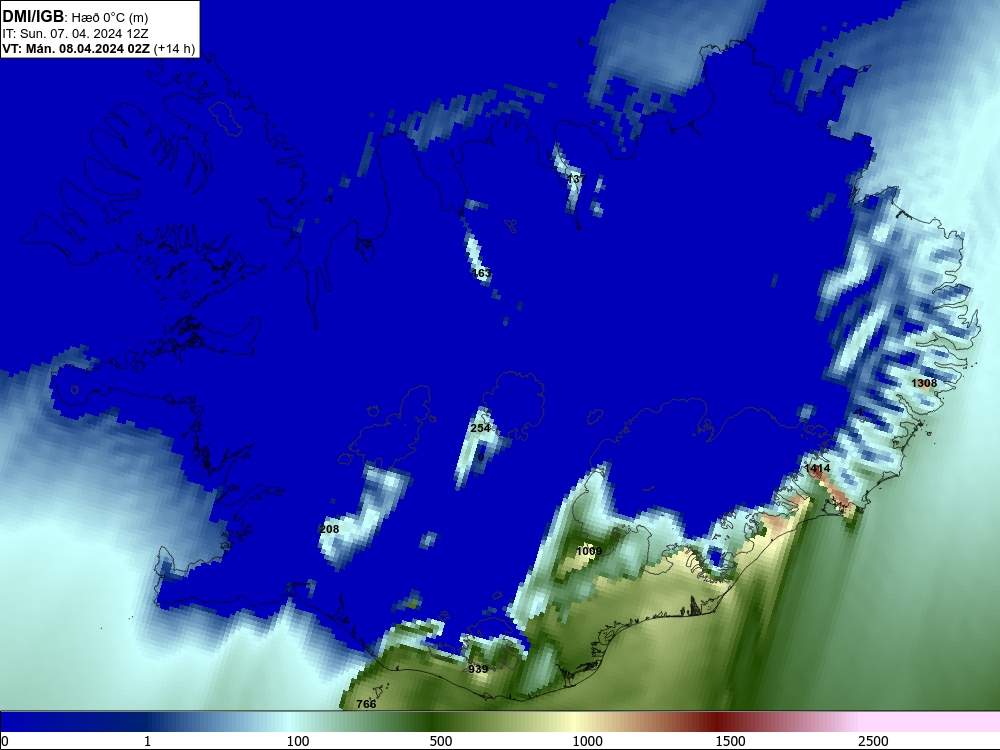Click the map value label 208
This screenshot has height=750, width=1000.
(x=329, y=529)
